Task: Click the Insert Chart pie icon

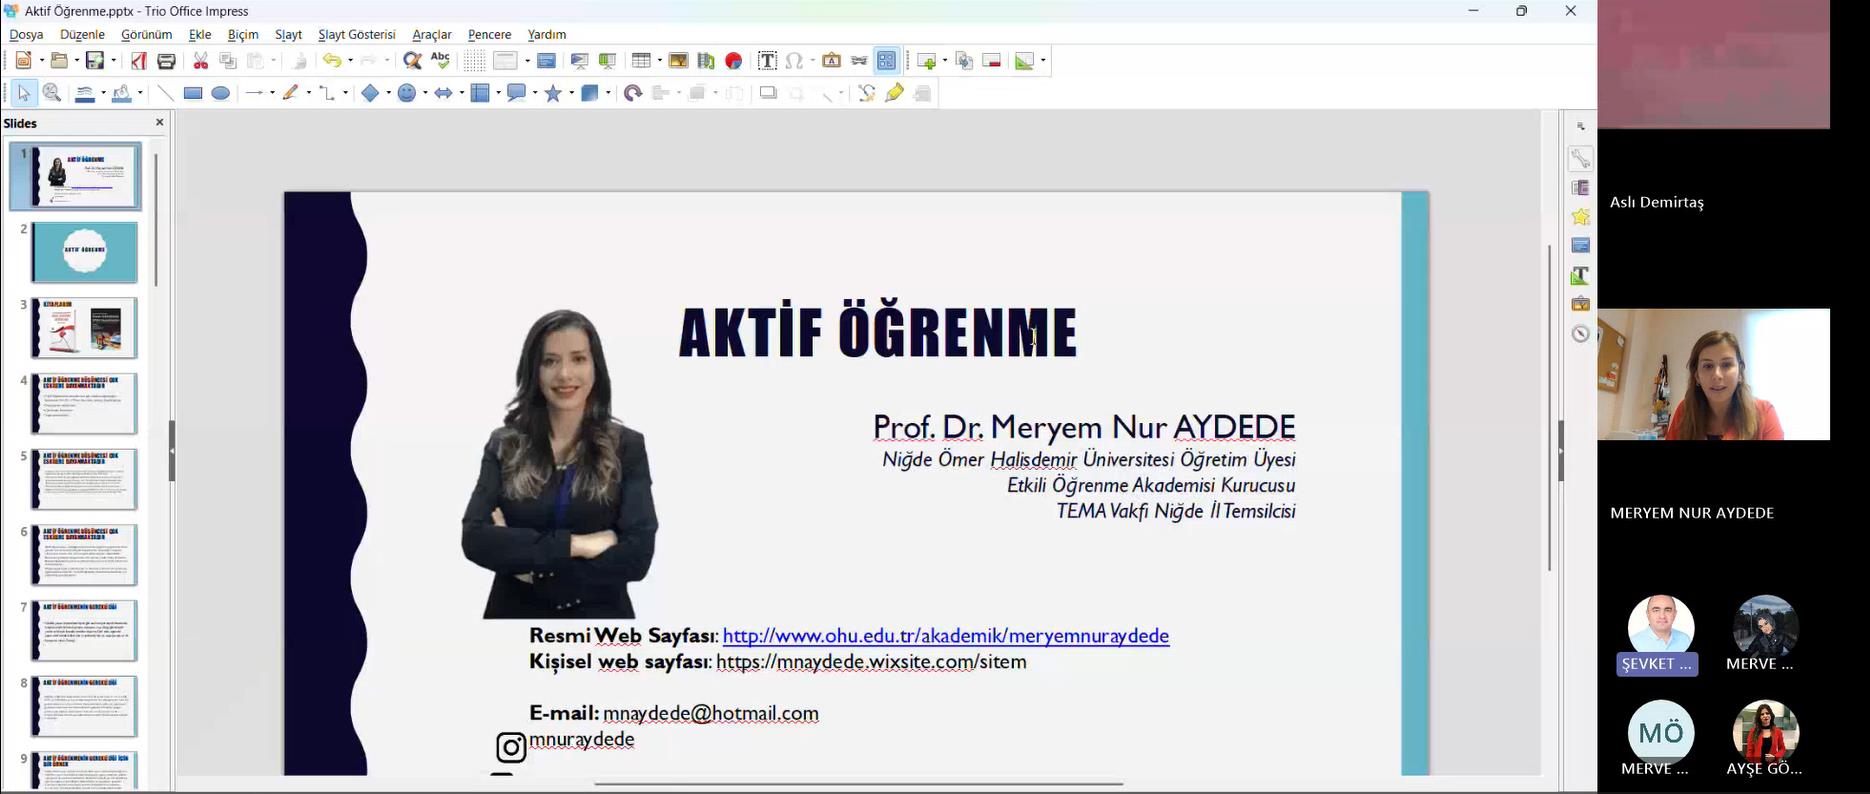Action: (x=733, y=61)
